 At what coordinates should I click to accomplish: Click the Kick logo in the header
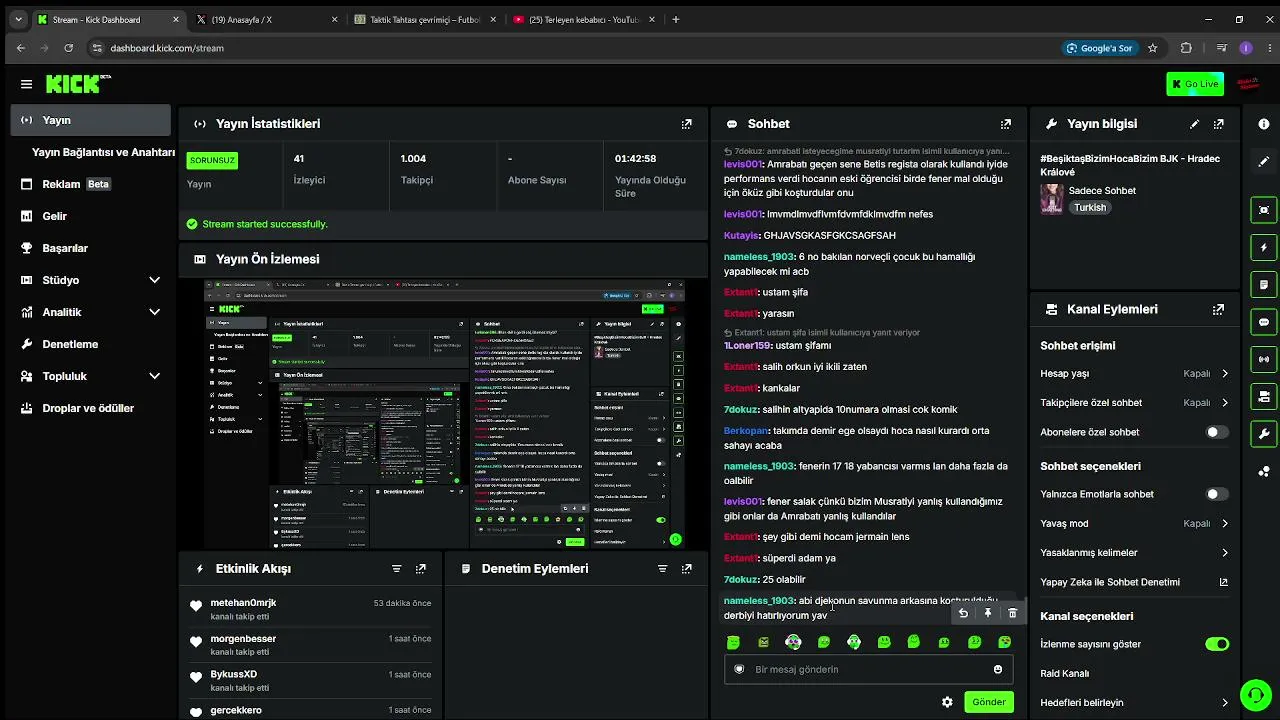coord(78,84)
